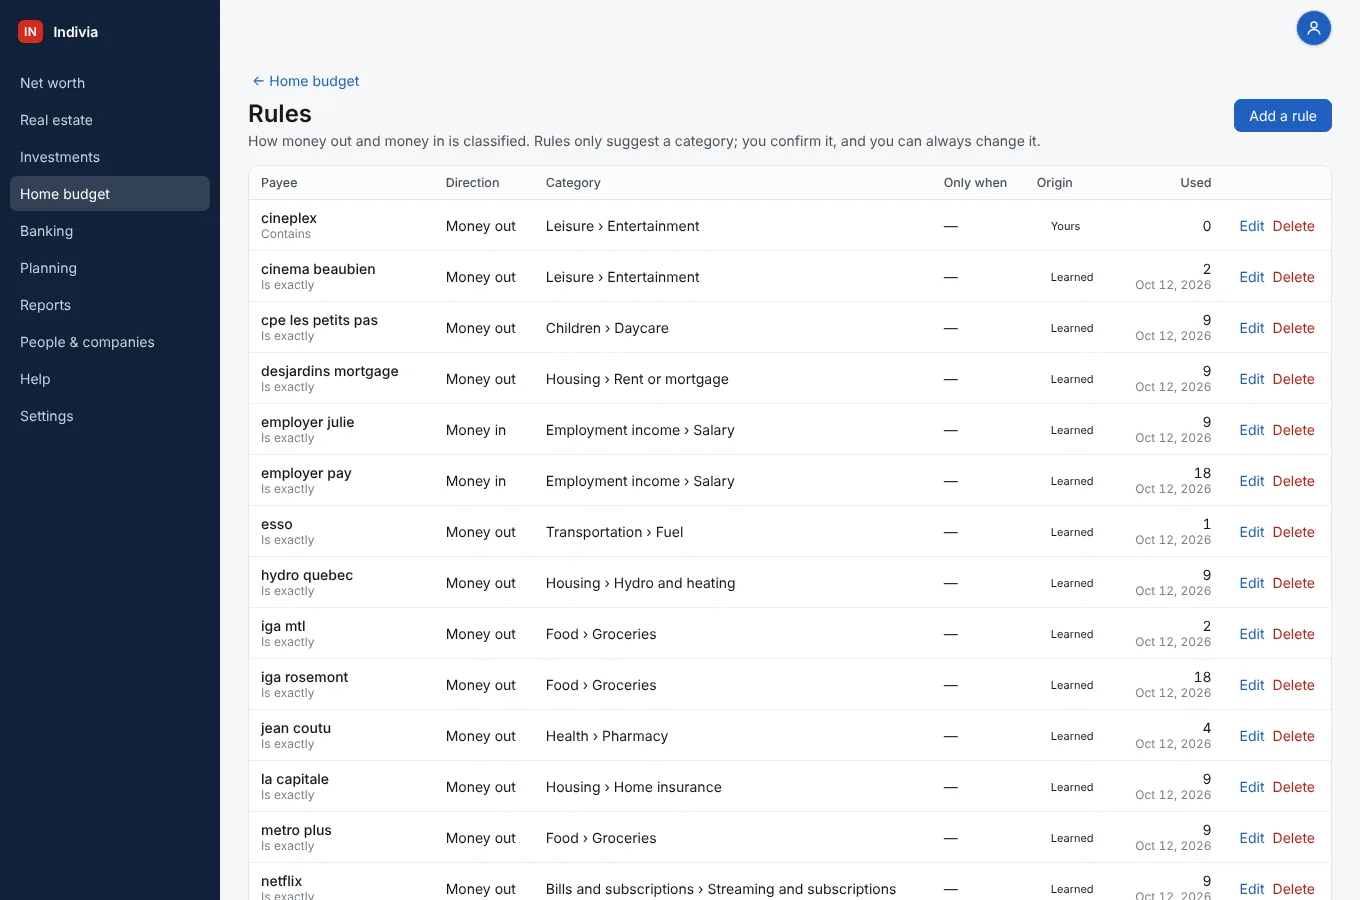Delete the jean coutu rule

click(x=1293, y=736)
